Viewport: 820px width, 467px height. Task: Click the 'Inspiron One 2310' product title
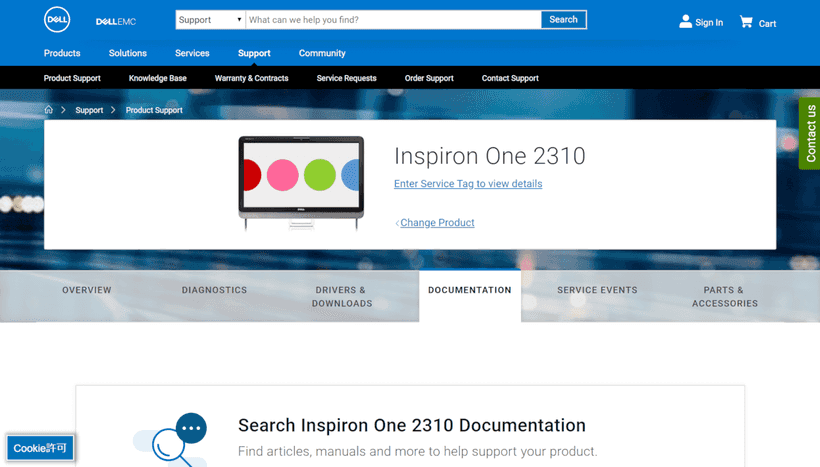(x=489, y=156)
